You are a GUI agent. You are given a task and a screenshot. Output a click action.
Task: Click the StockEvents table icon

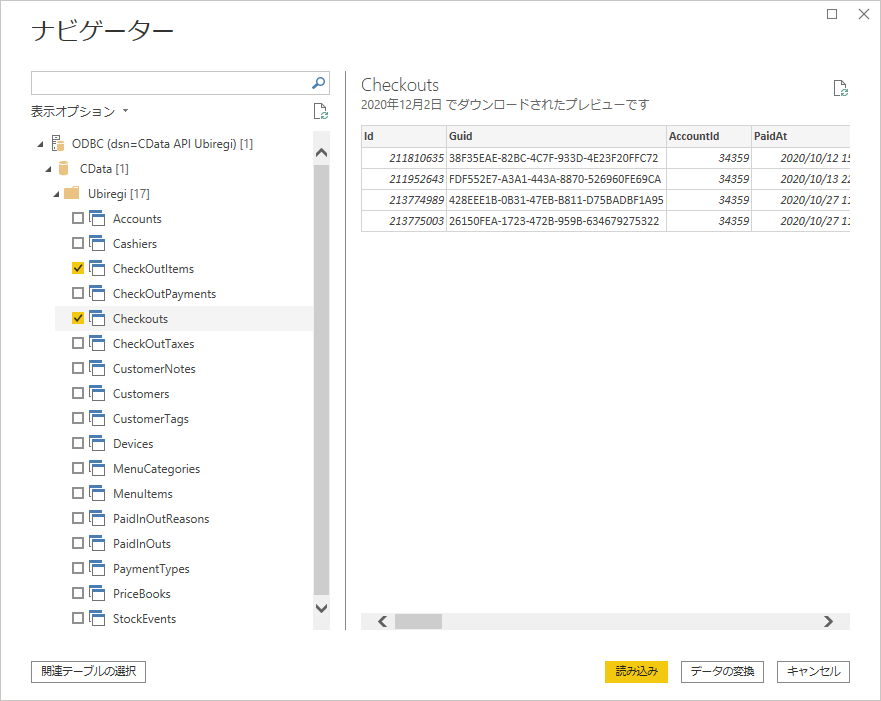[97, 619]
